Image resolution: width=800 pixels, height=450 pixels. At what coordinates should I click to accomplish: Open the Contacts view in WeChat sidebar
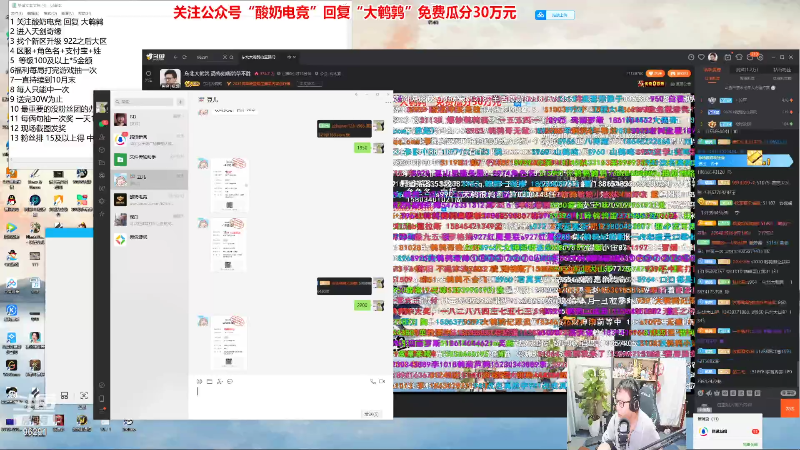point(102,137)
